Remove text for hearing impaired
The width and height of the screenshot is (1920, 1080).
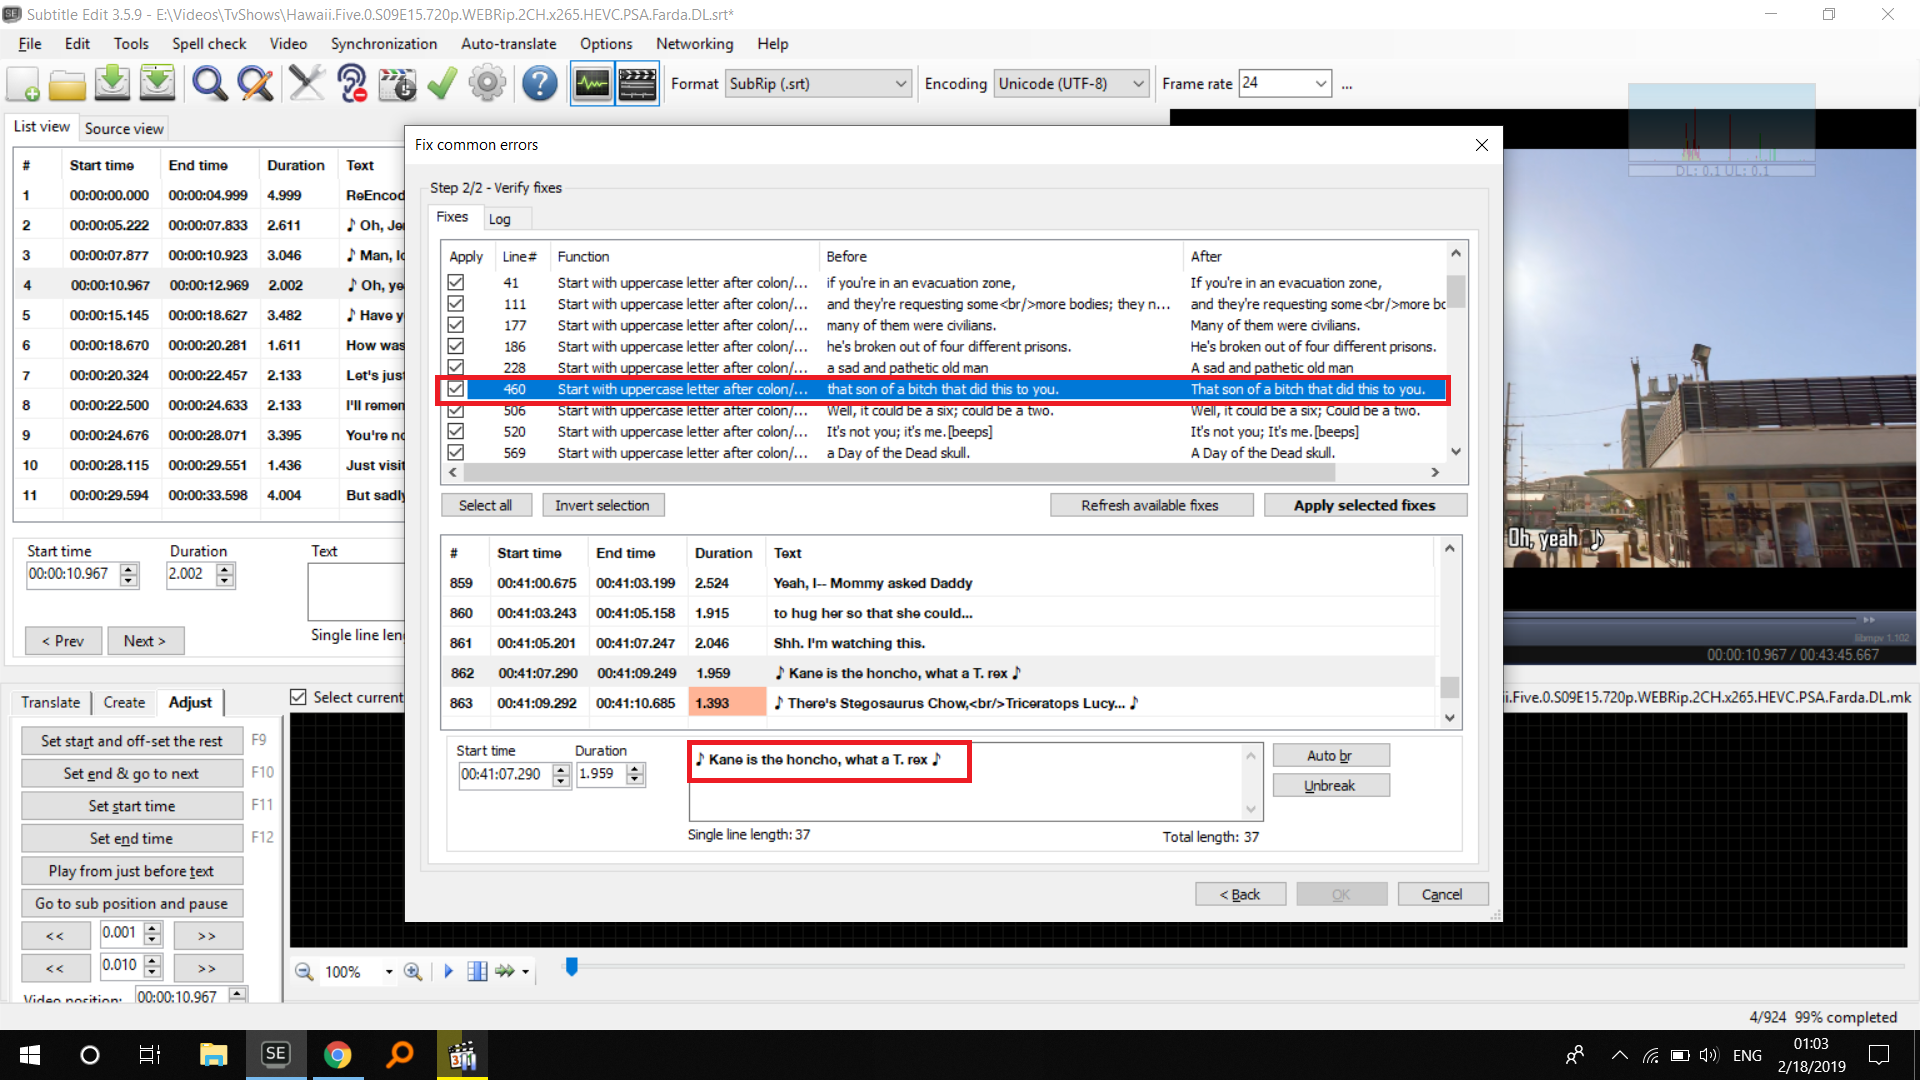[x=351, y=83]
